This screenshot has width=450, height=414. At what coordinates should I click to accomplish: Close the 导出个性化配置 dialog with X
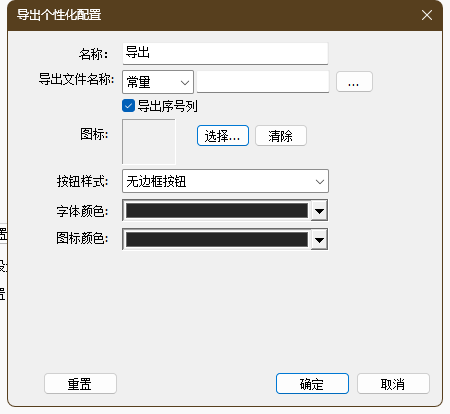[x=427, y=15]
